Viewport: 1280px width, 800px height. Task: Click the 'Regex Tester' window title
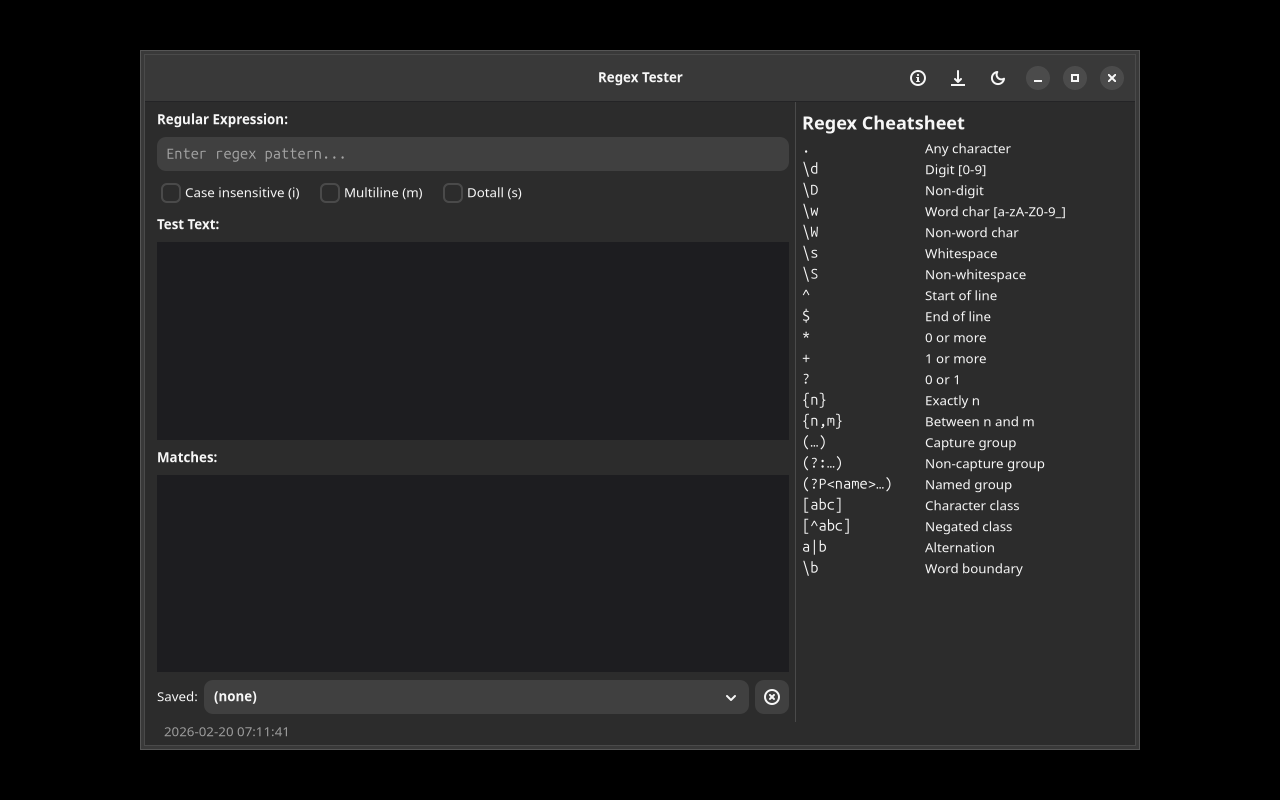tap(640, 78)
